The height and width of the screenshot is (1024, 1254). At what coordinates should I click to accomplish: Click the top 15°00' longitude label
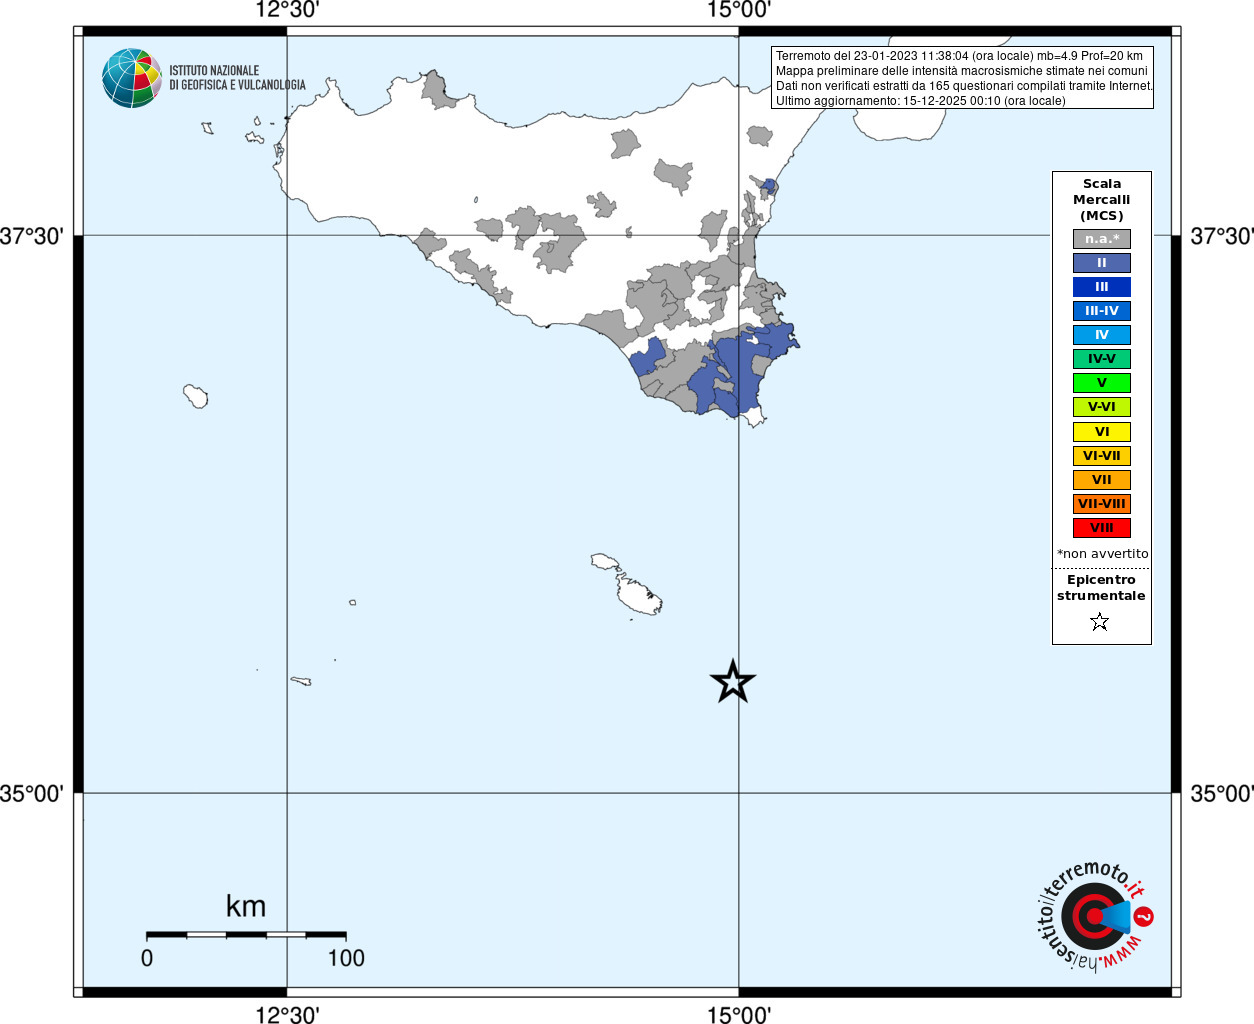point(739,10)
